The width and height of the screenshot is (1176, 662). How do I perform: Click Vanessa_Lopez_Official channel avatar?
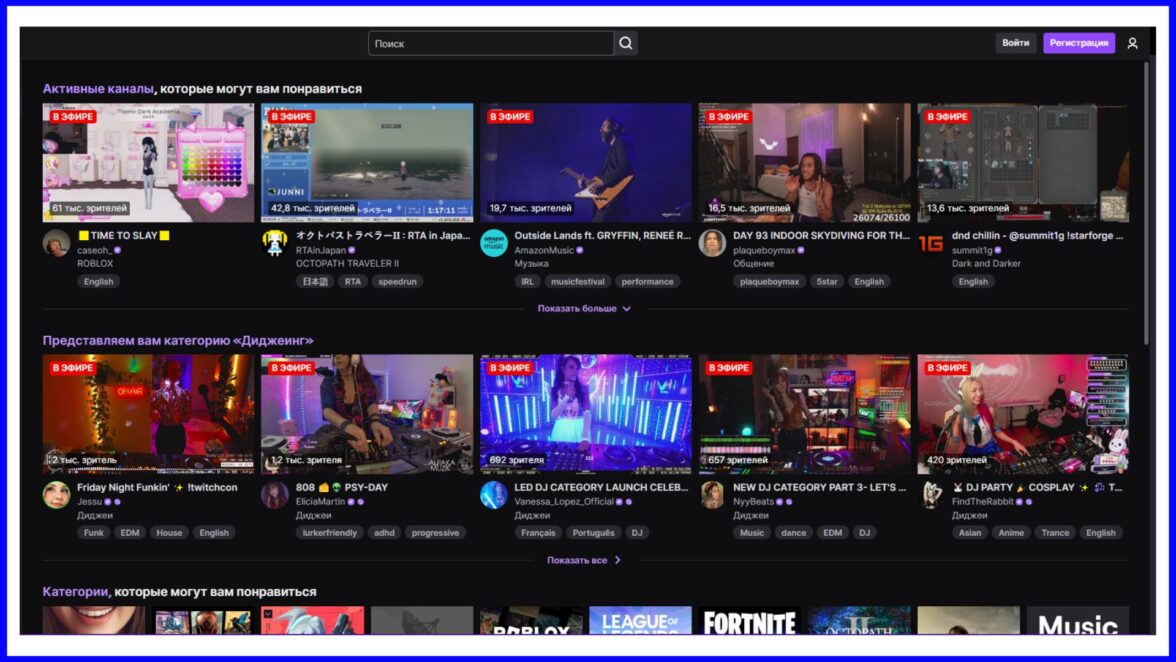point(494,495)
